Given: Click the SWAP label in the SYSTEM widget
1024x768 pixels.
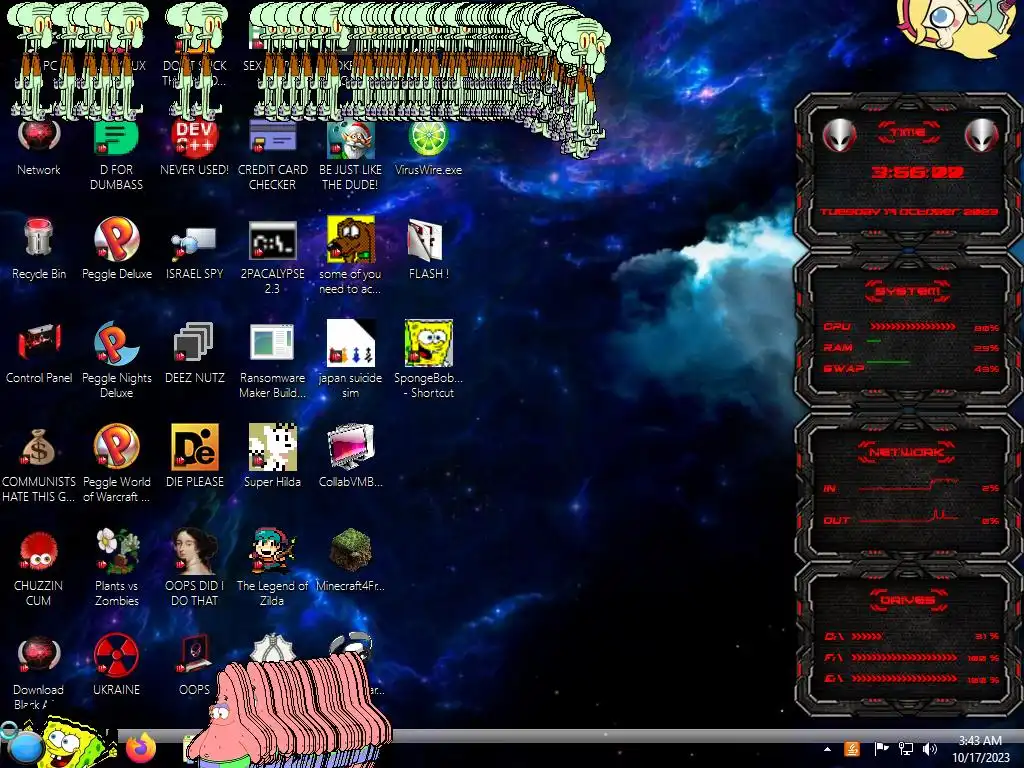Looking at the screenshot, I should click(x=844, y=369).
